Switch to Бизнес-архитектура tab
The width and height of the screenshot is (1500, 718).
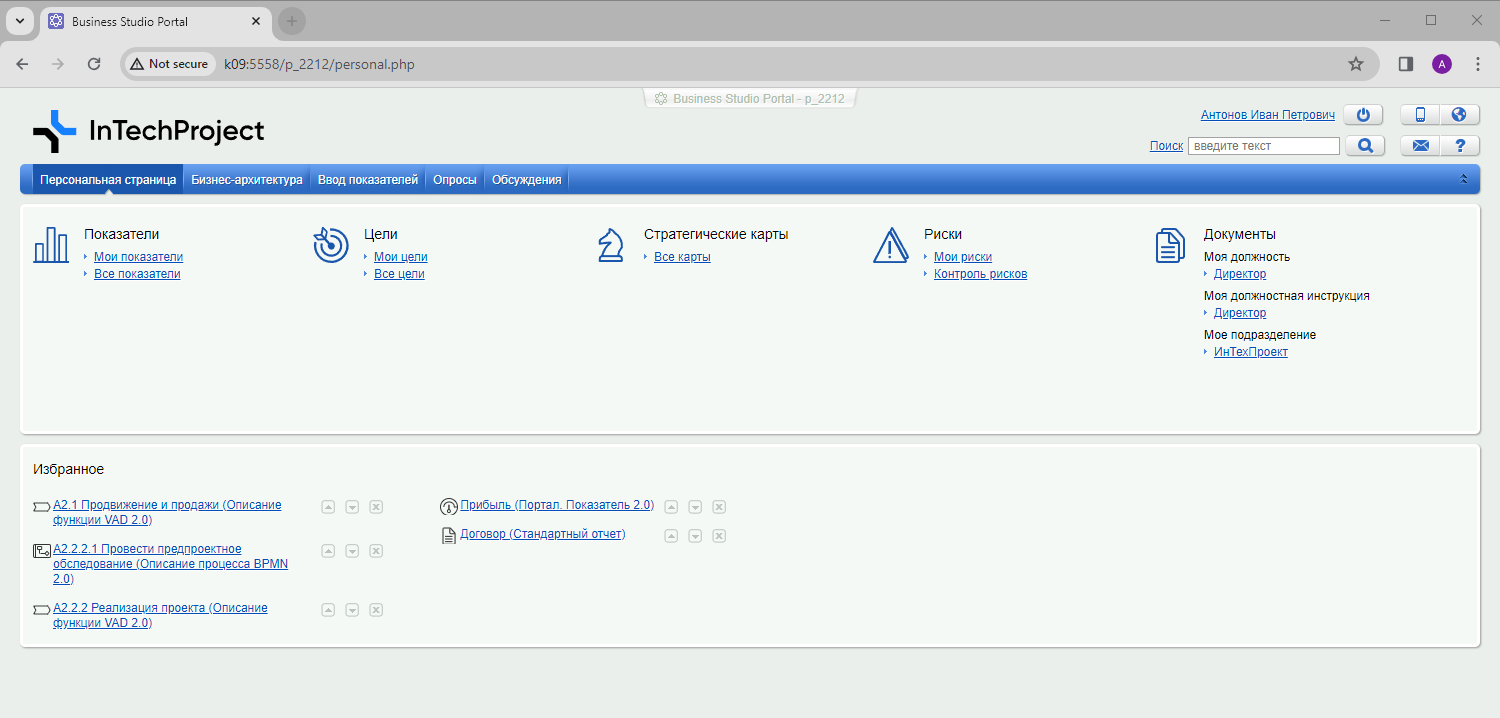tap(247, 180)
